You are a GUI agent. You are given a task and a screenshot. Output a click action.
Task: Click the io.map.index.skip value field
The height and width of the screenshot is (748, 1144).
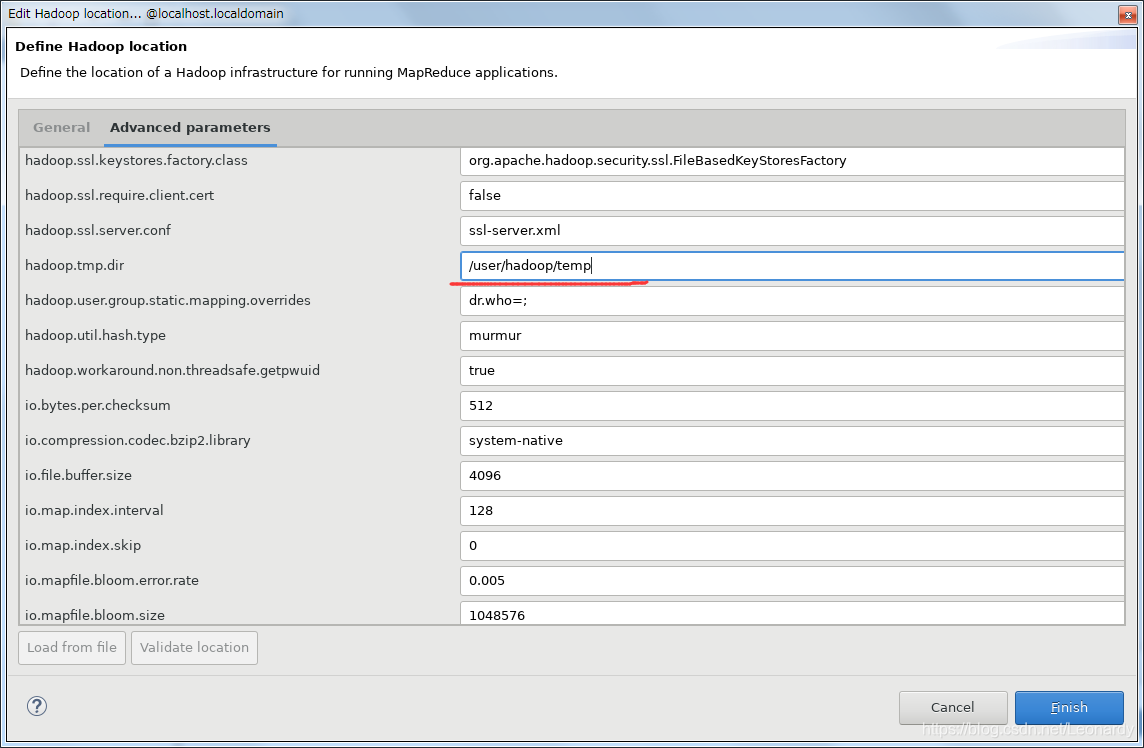coord(790,545)
